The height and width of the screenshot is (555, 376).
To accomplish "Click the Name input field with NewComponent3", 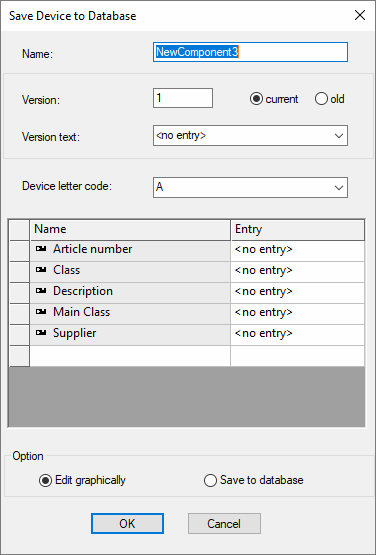I will point(250,52).
